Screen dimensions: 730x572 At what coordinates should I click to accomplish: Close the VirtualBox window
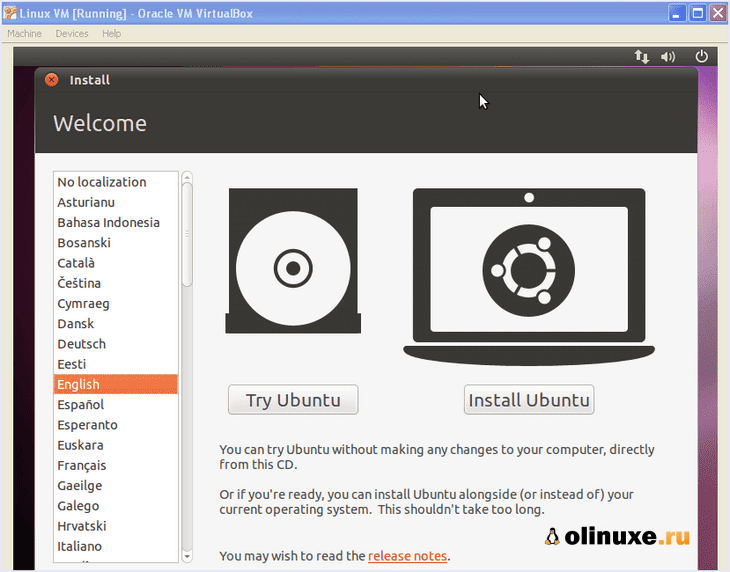click(x=718, y=13)
